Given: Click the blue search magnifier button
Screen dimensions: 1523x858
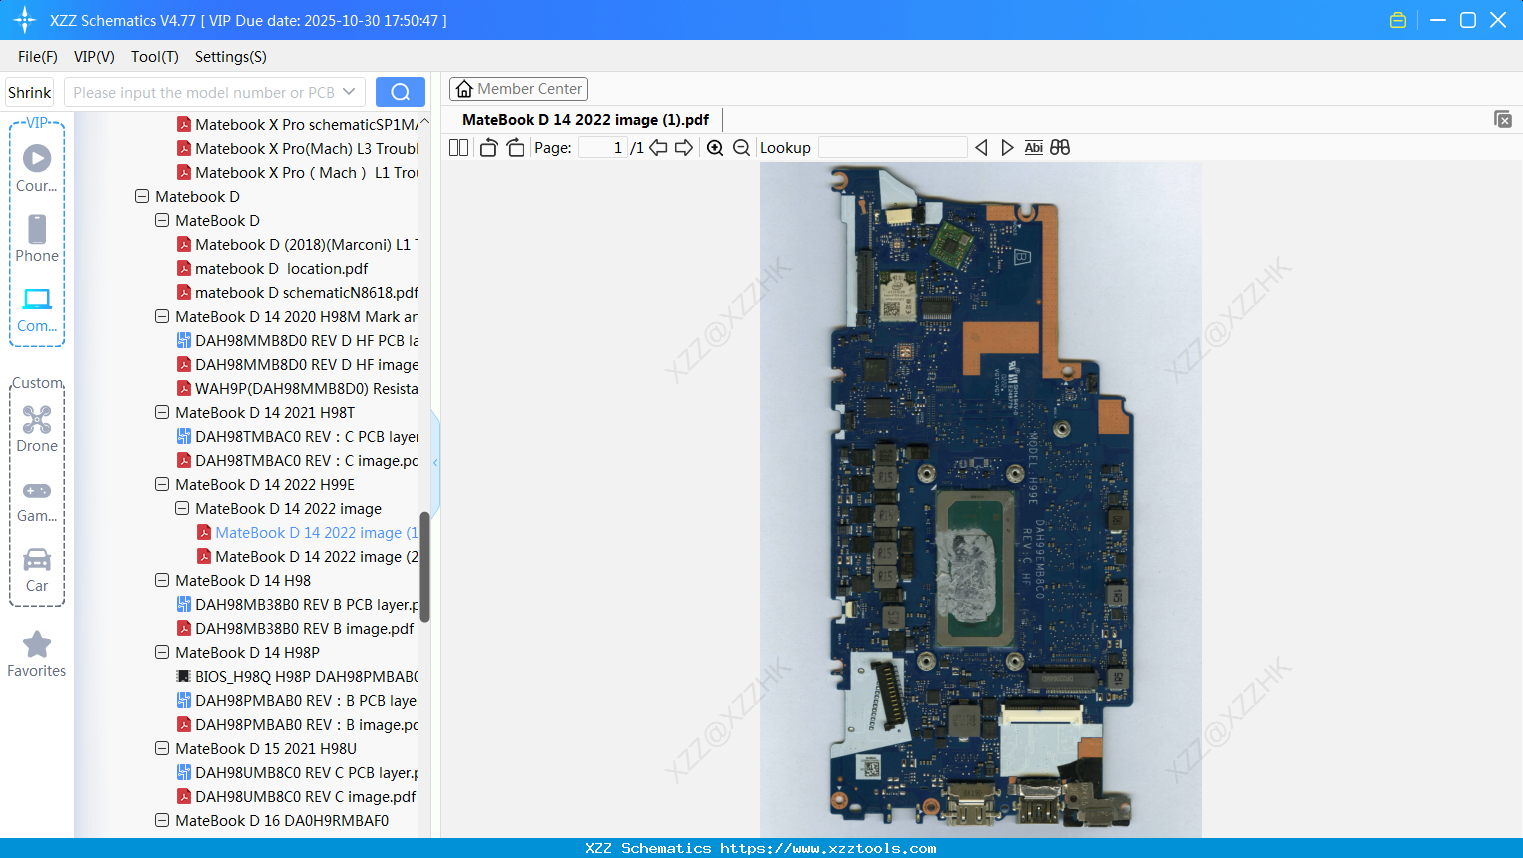Looking at the screenshot, I should 400,92.
